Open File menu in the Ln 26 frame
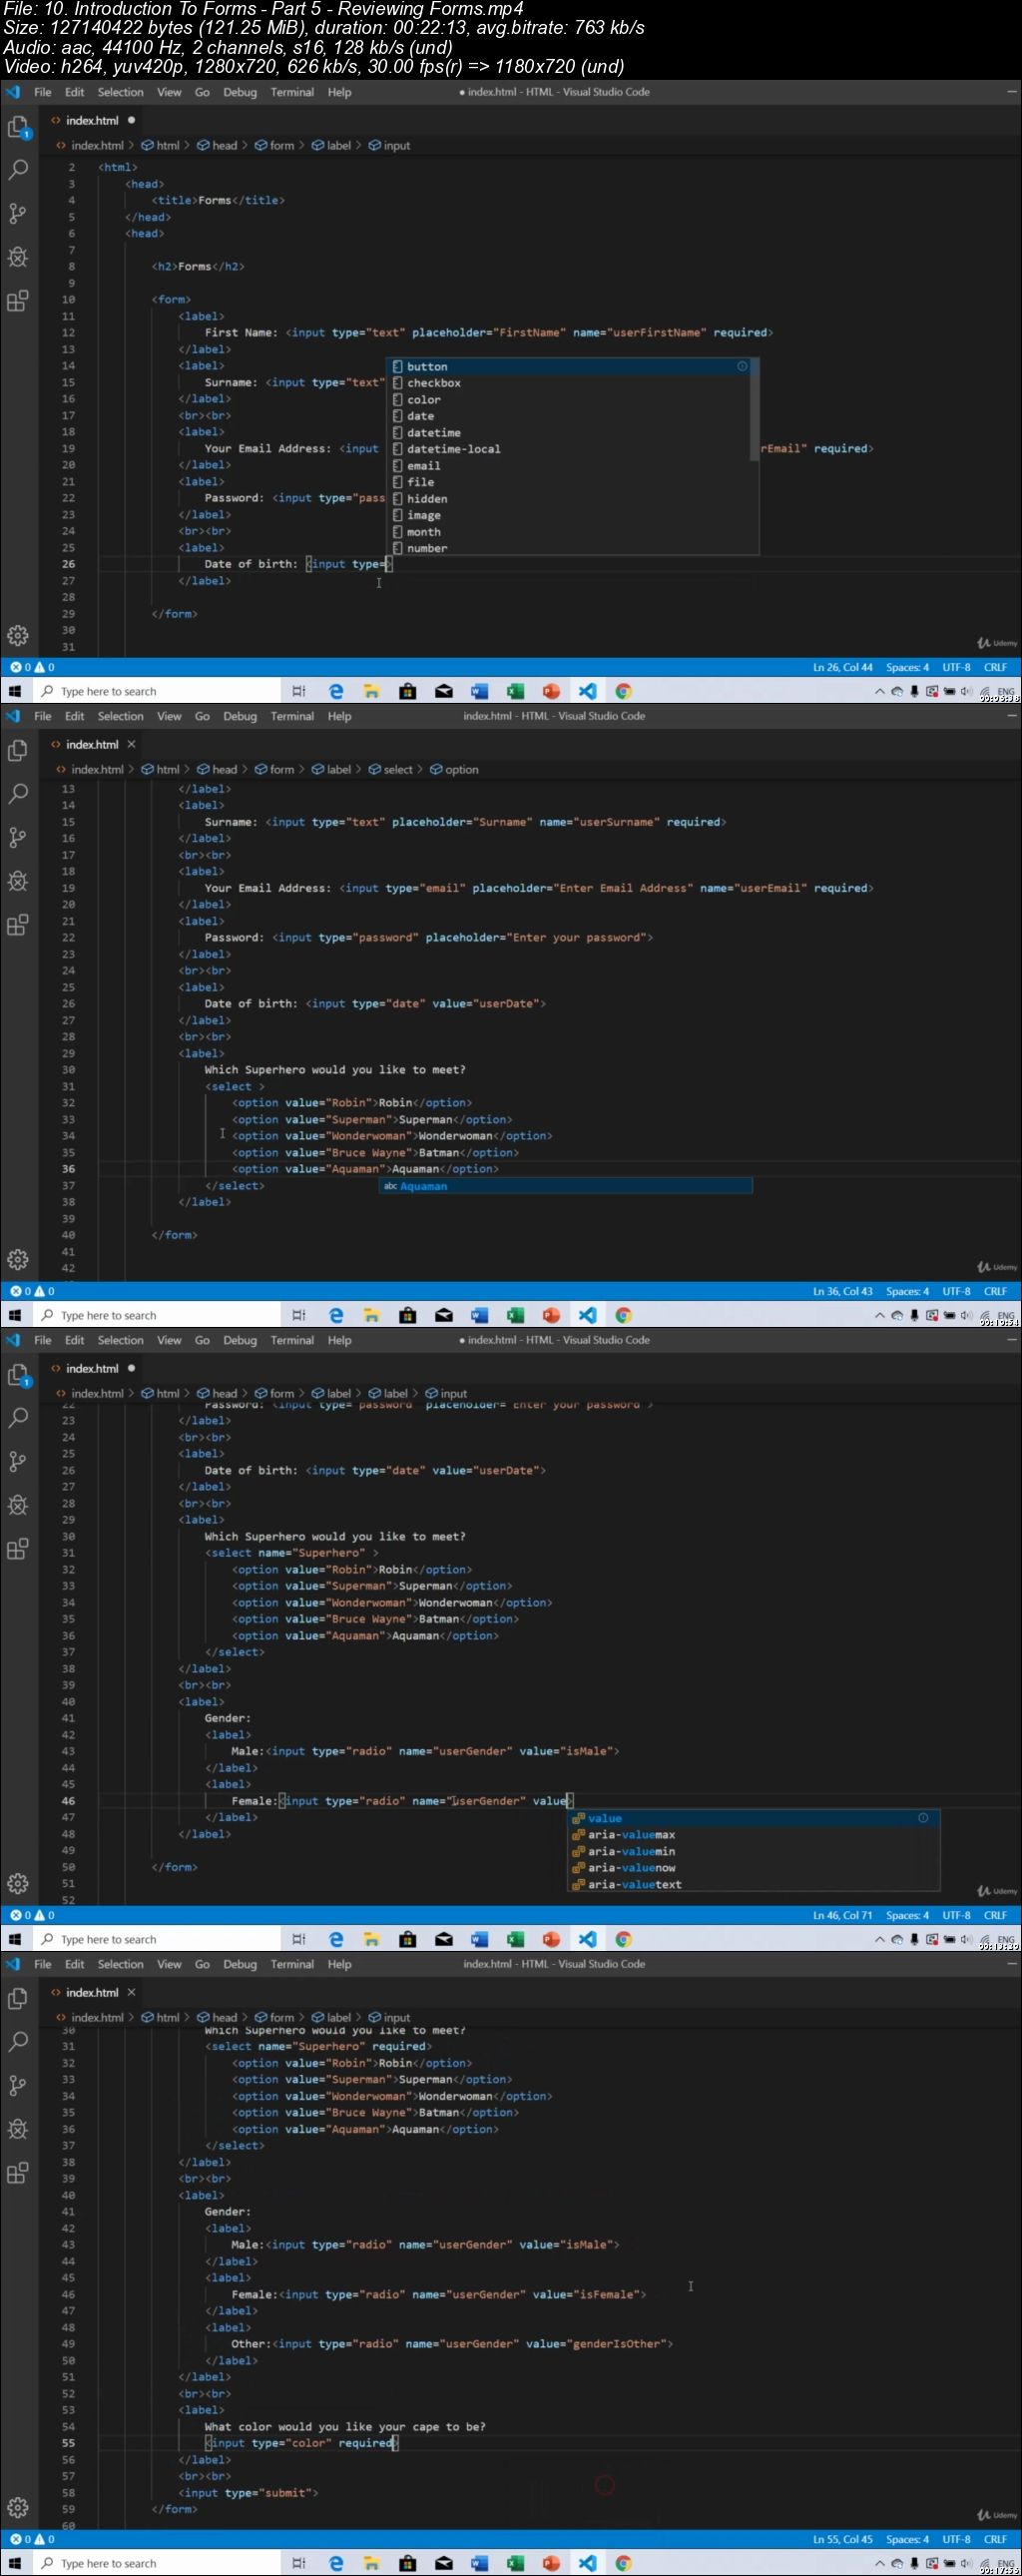 43,92
